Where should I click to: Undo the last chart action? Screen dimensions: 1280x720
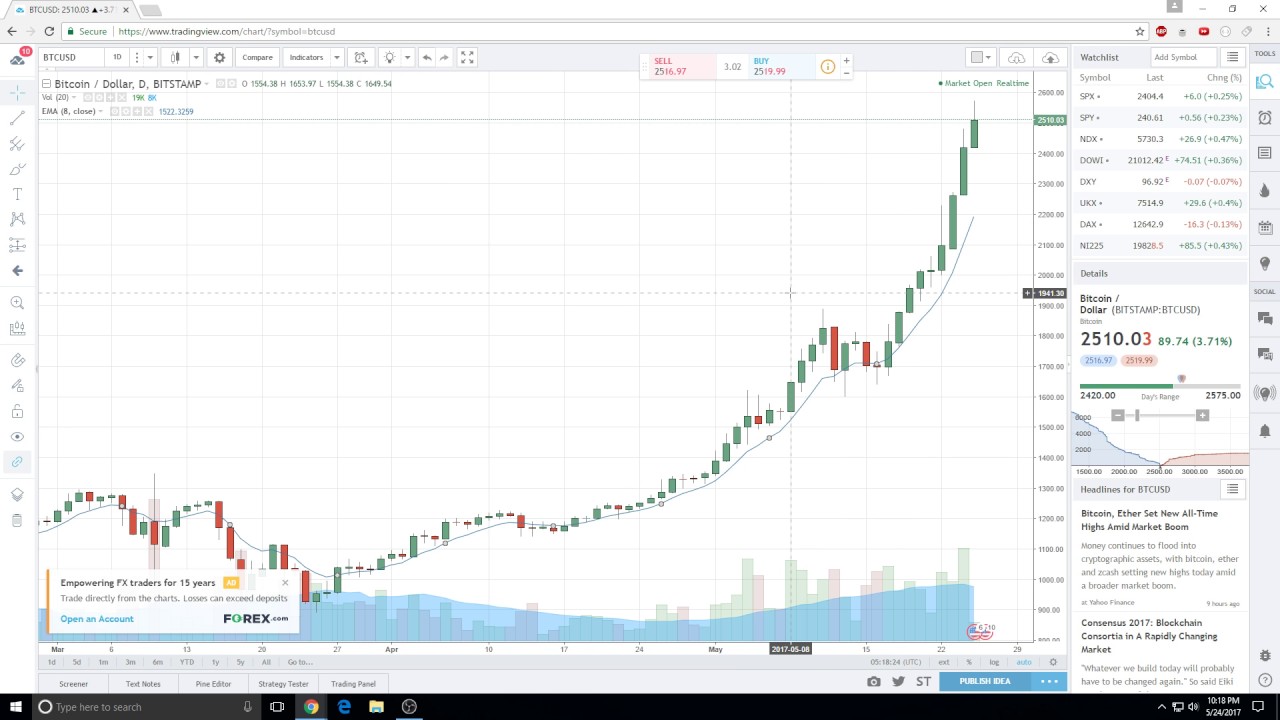tap(427, 57)
